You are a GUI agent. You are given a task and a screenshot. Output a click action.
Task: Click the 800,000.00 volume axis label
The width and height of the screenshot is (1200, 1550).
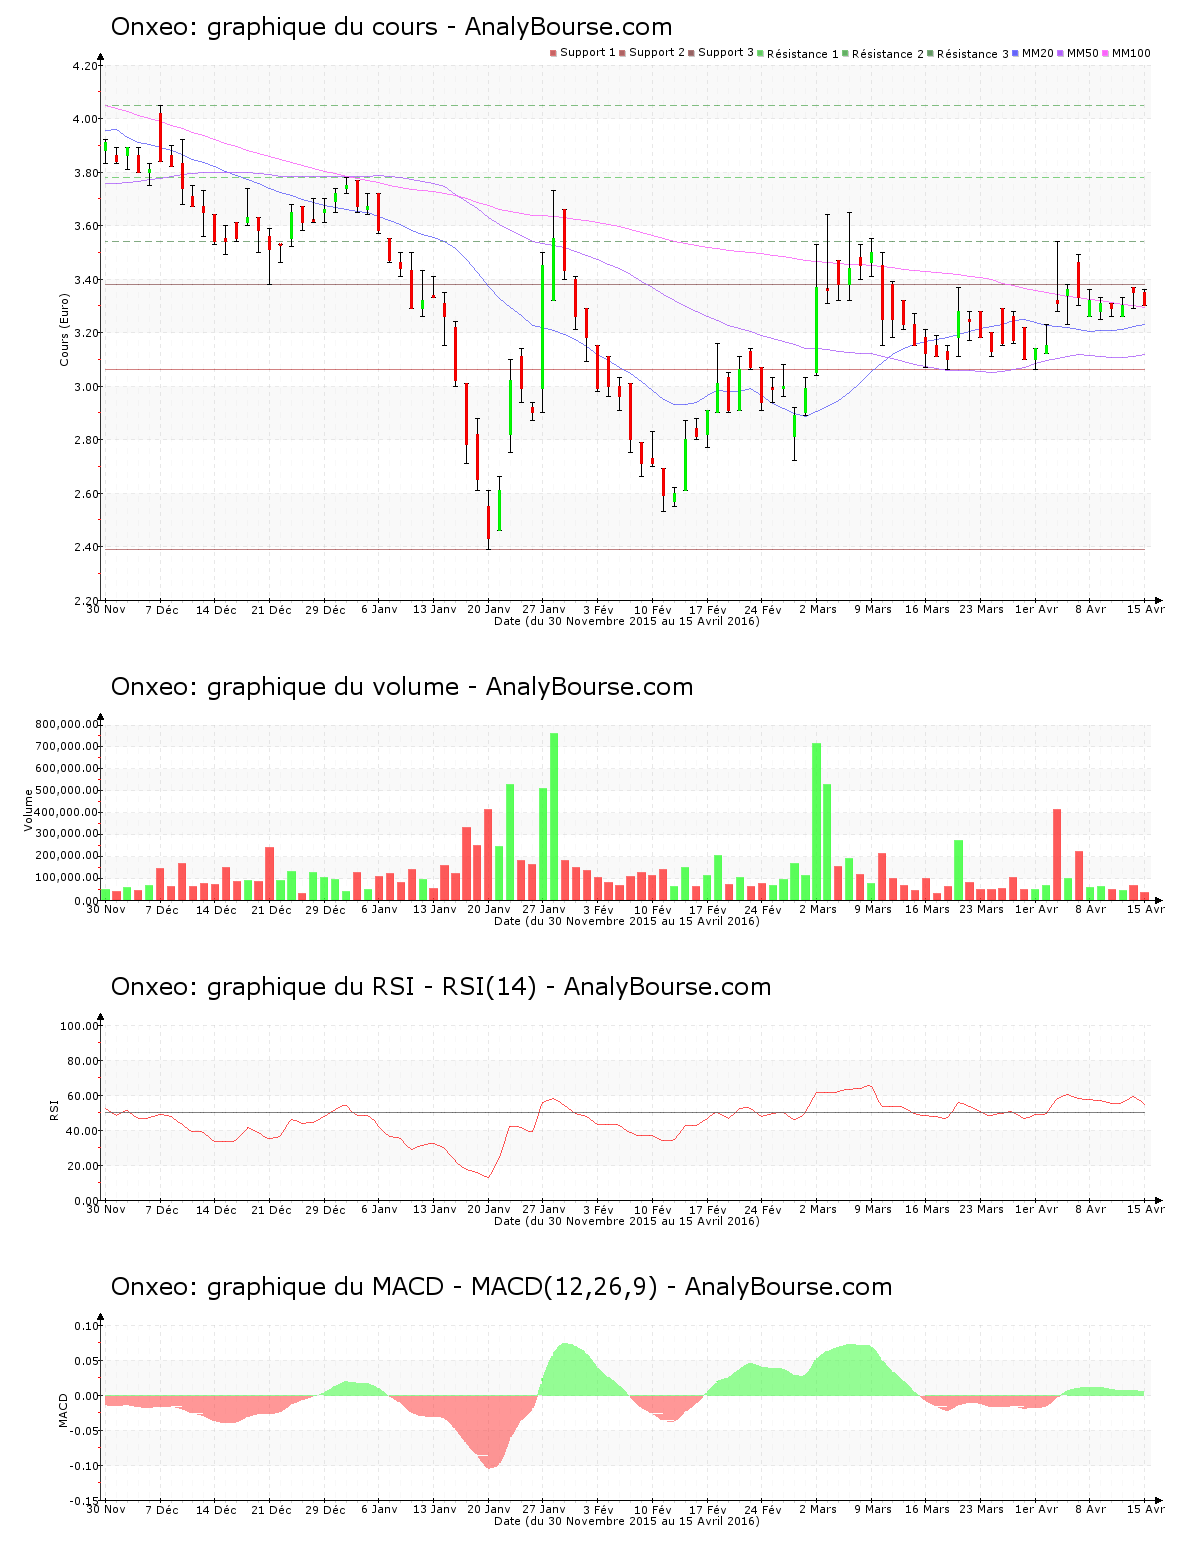67,724
